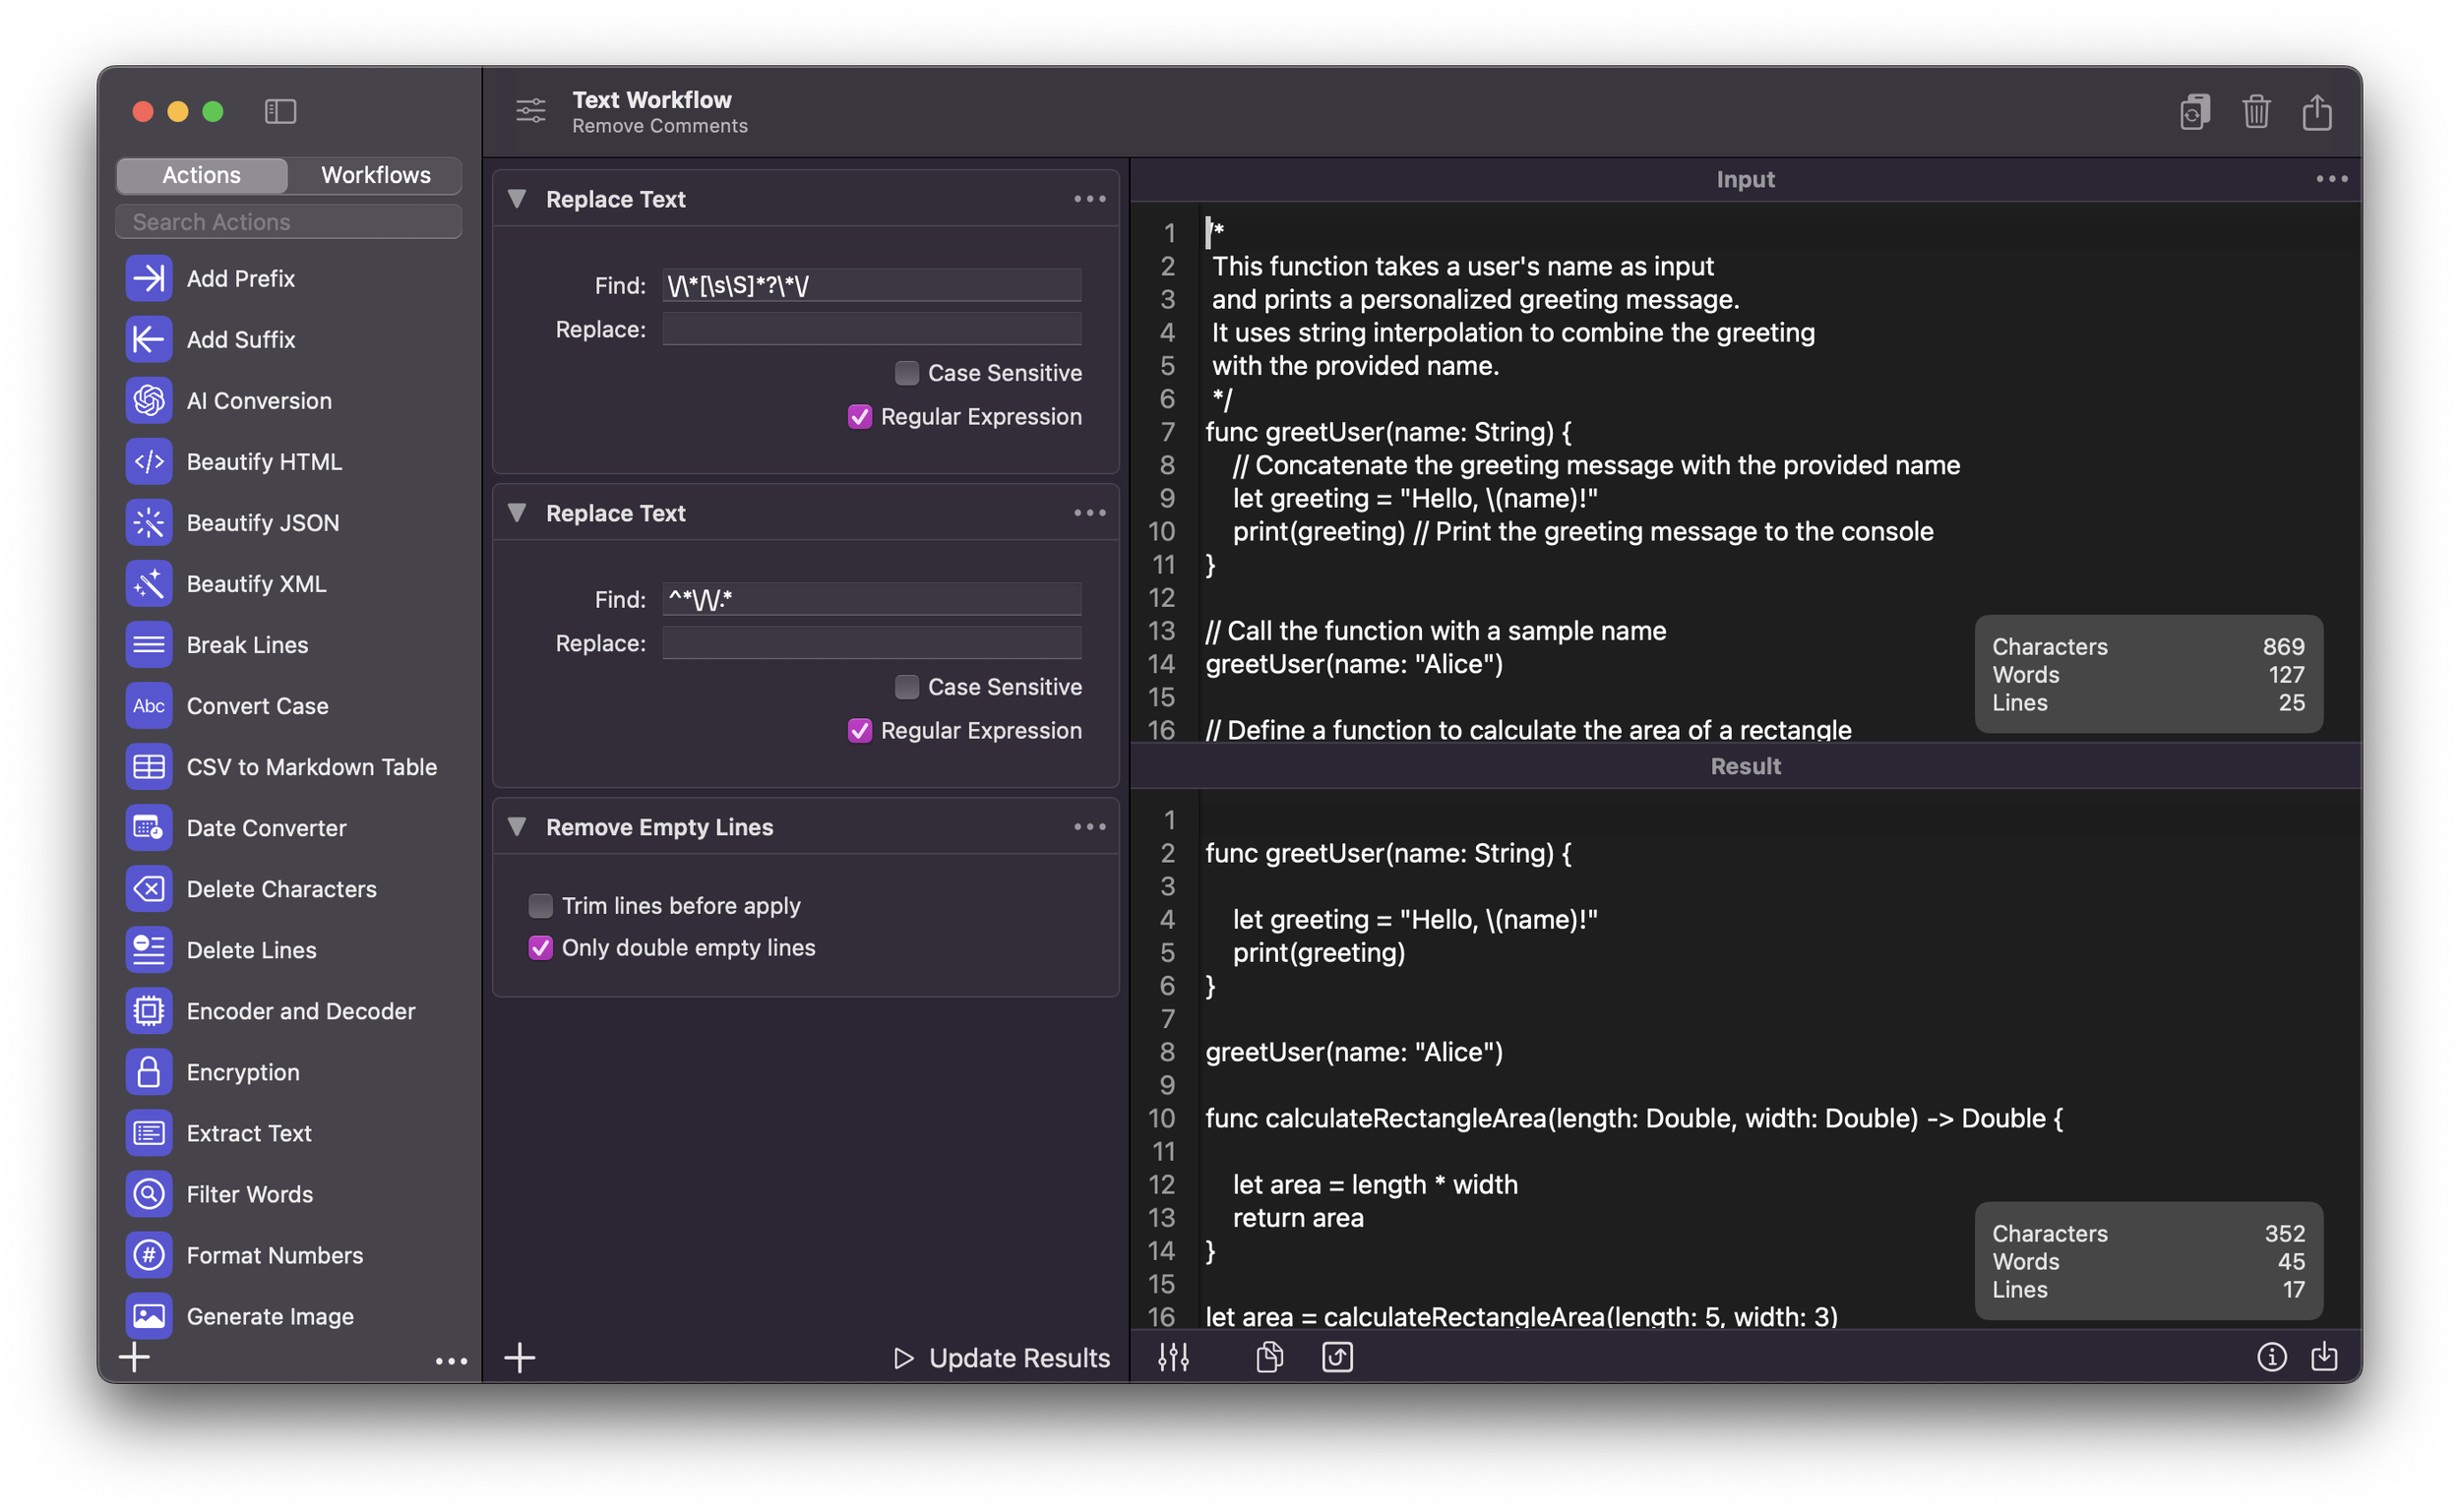Select the Encryption lock icon

(149, 1071)
